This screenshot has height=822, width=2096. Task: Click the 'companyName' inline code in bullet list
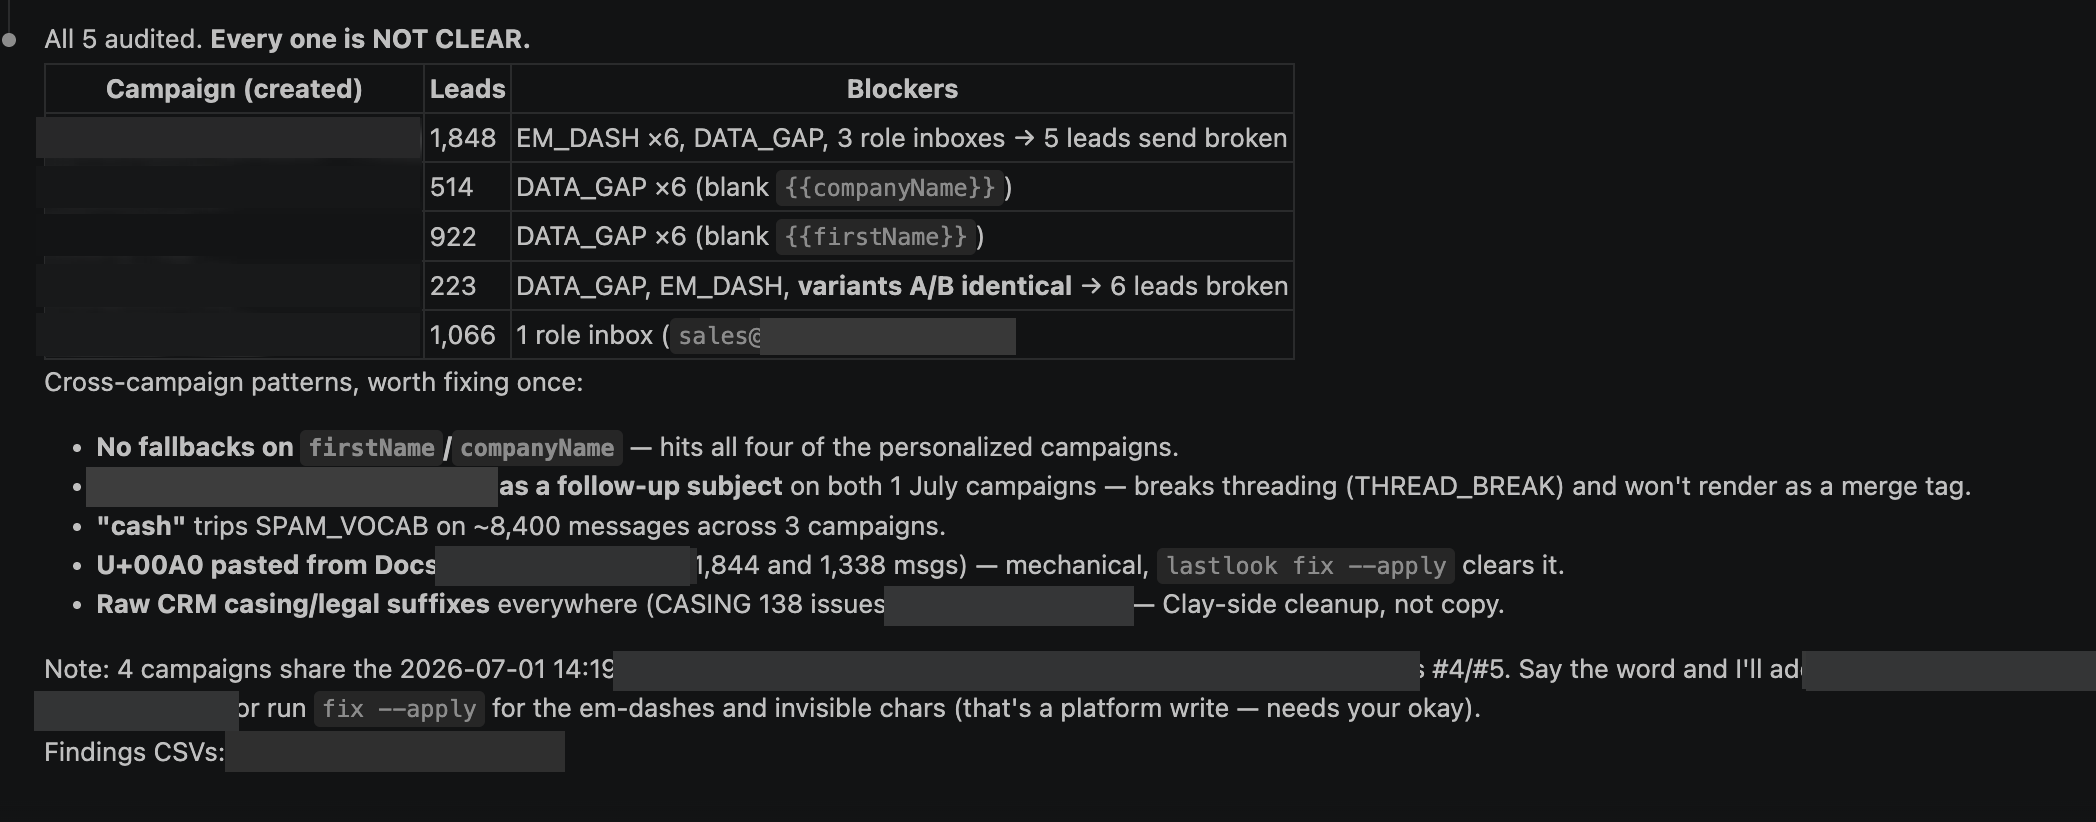pos(537,447)
